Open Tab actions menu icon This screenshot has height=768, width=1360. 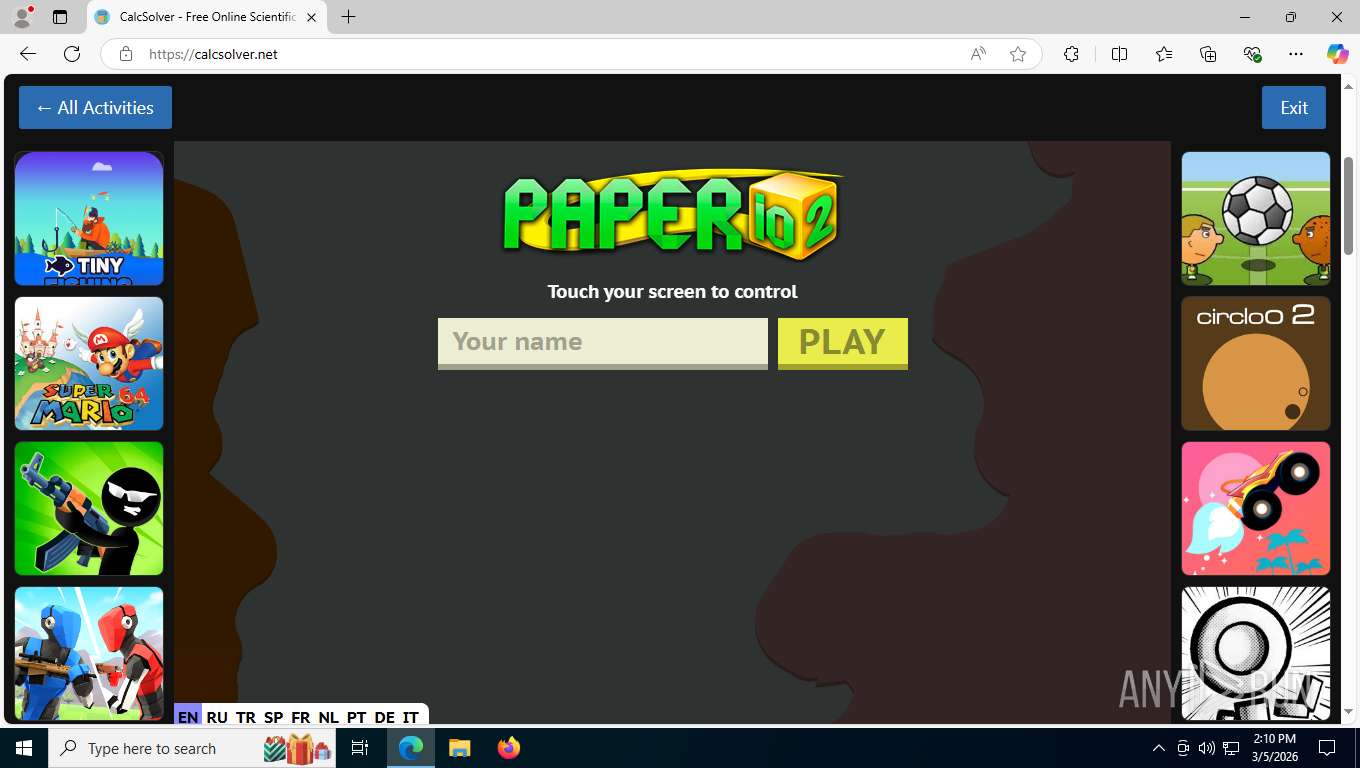tap(60, 17)
